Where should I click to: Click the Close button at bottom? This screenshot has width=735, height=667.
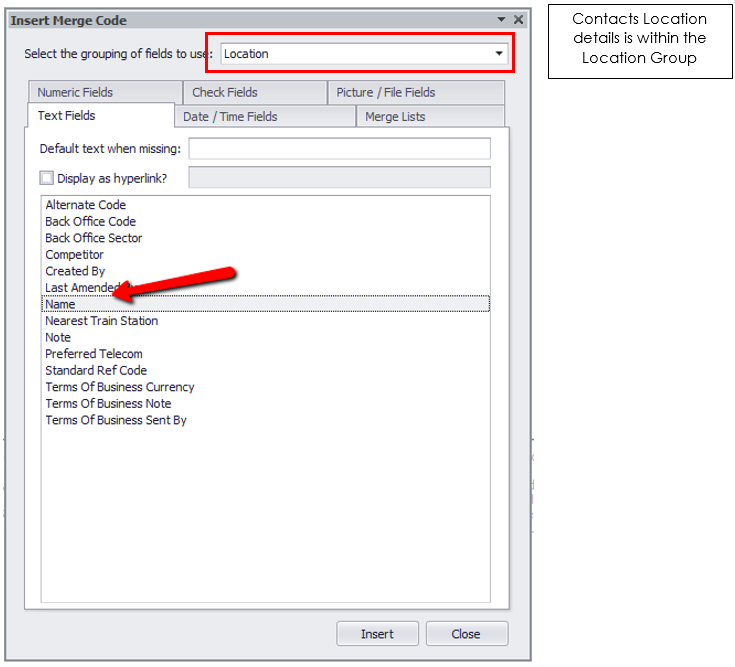(x=466, y=634)
